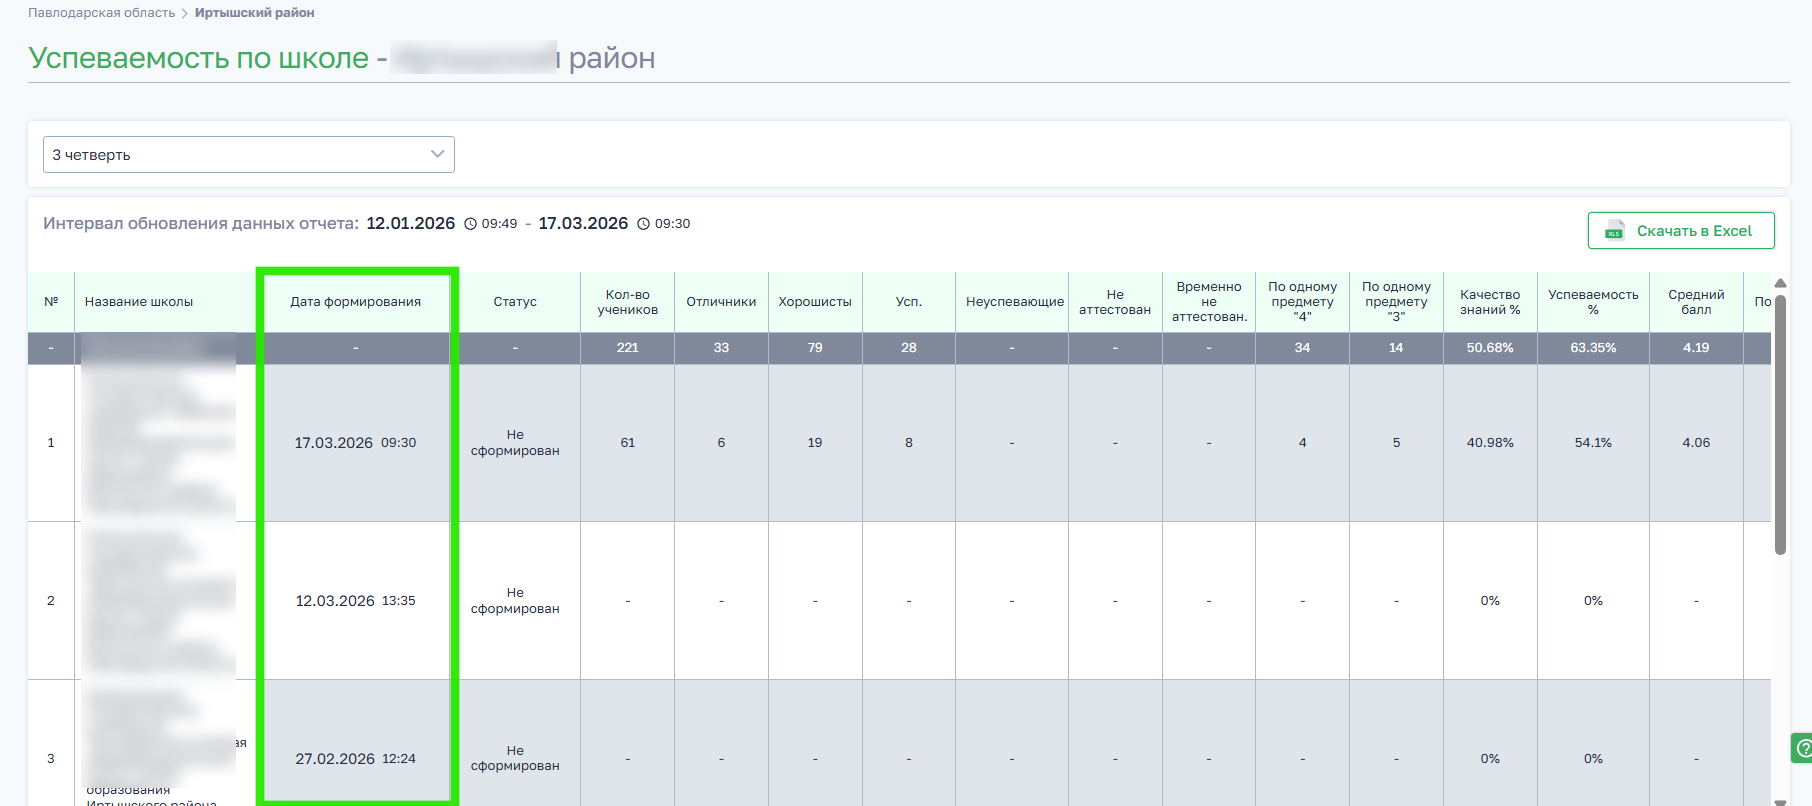
Task: Click the date cell 12.03.2026 13:35
Action: click(356, 601)
